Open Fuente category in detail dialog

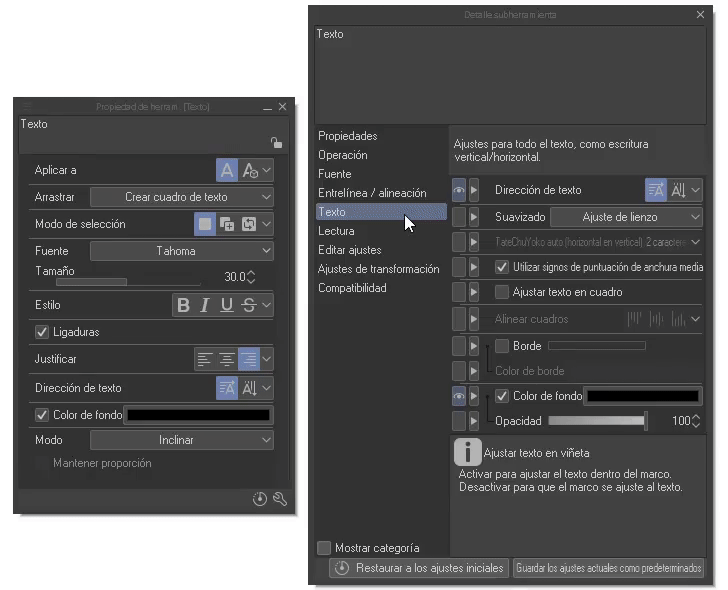334,174
